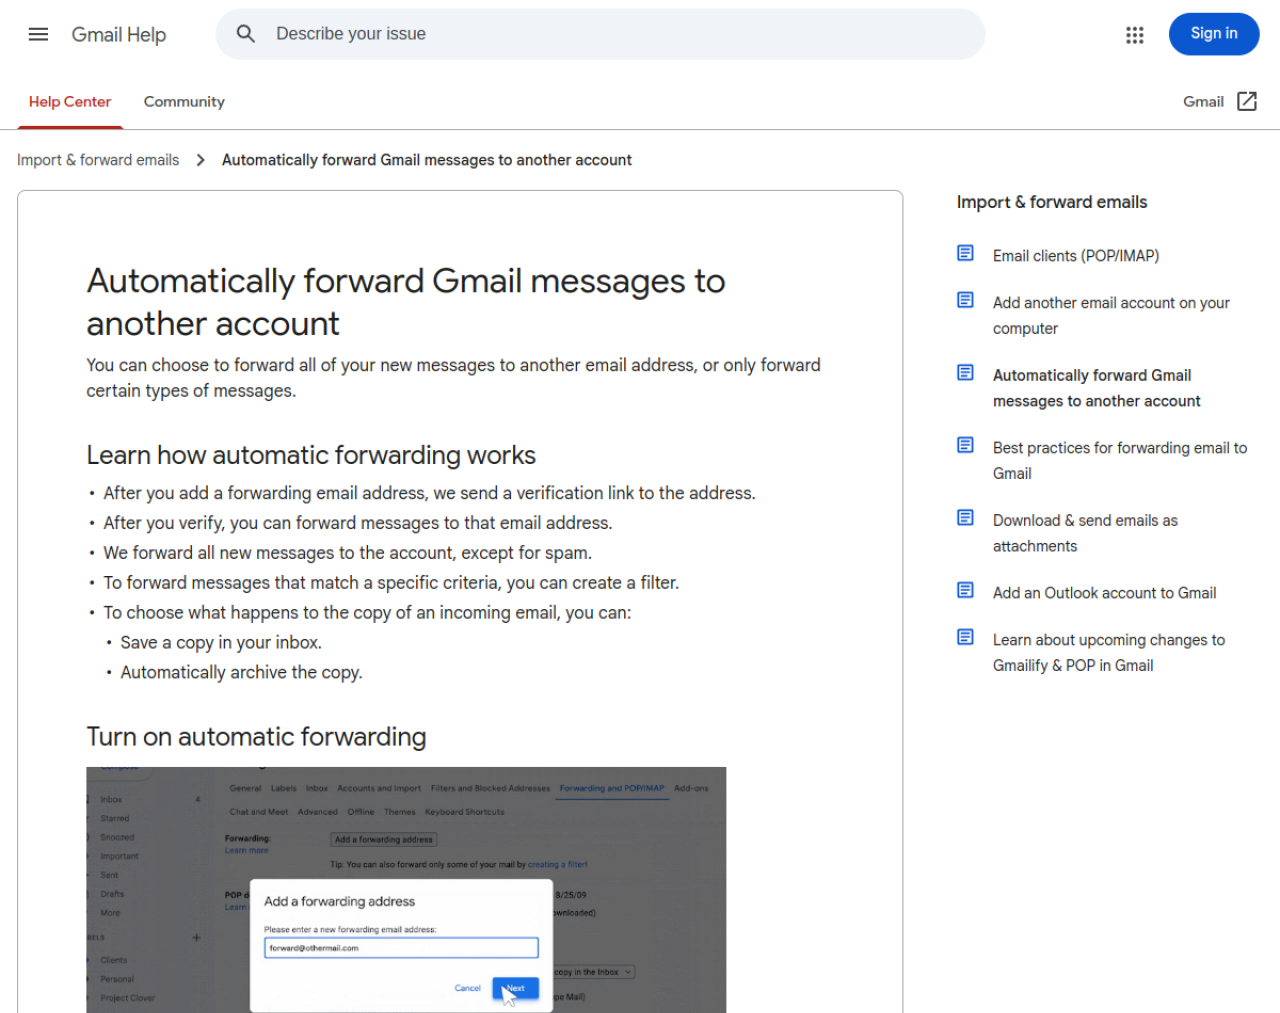Open Automatically forward Gmail messages sidebar link
The width and height of the screenshot is (1280, 1013).
pos(1096,388)
